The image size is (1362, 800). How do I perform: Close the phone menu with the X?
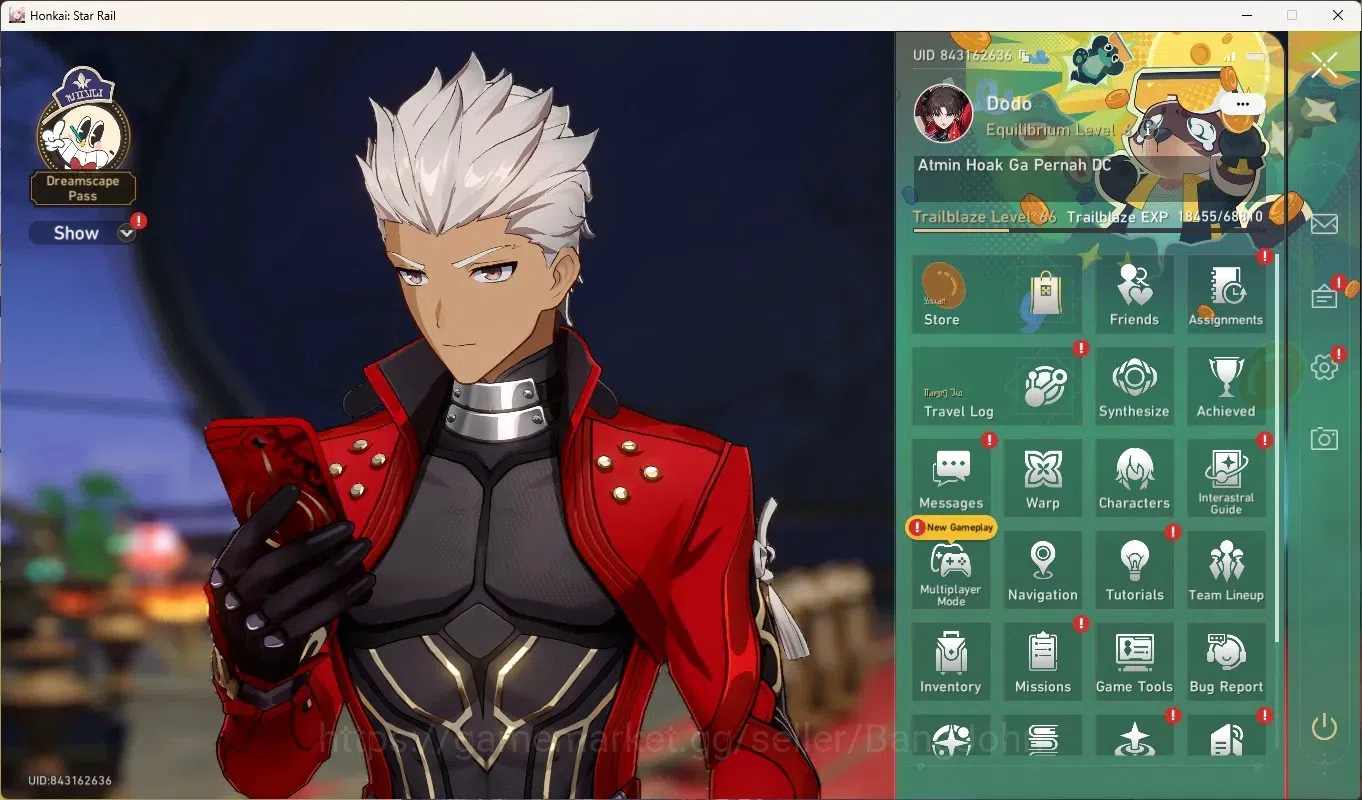(1324, 66)
